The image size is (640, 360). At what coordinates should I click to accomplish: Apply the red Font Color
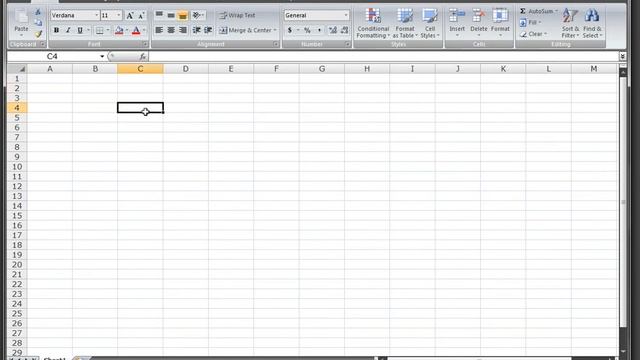(136, 30)
